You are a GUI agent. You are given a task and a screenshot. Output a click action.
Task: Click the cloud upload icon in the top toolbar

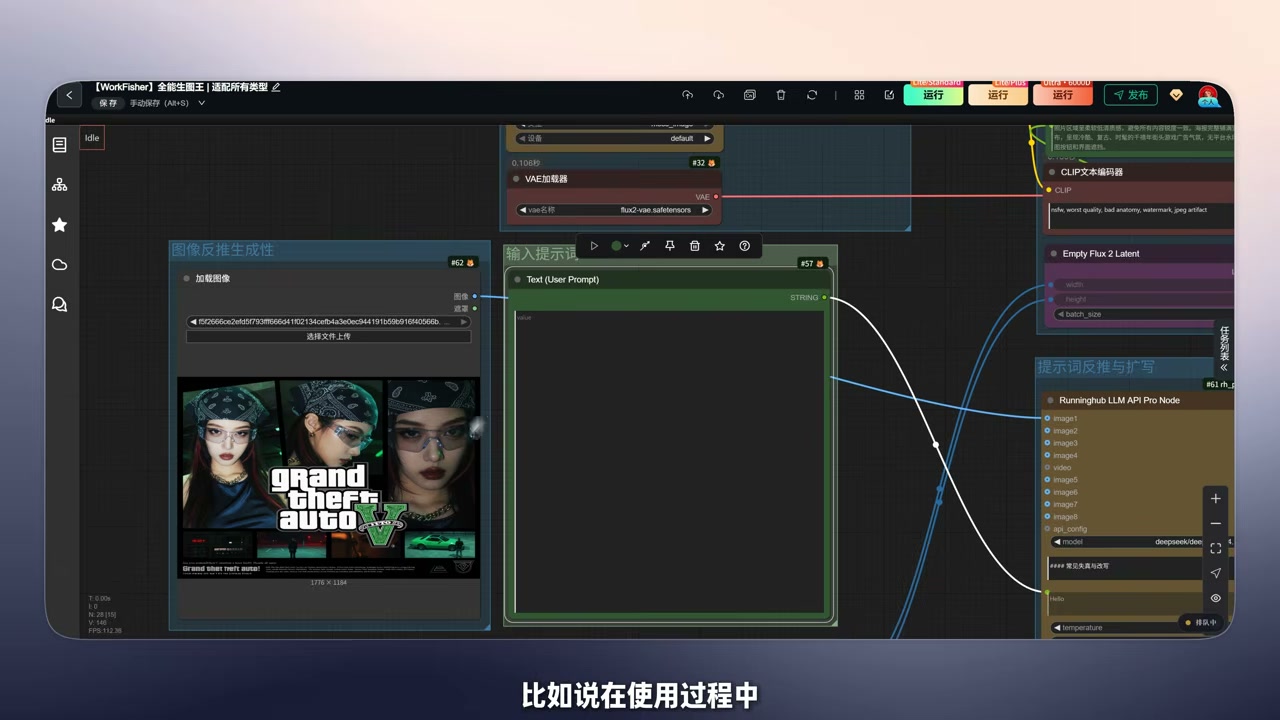[x=687, y=95]
